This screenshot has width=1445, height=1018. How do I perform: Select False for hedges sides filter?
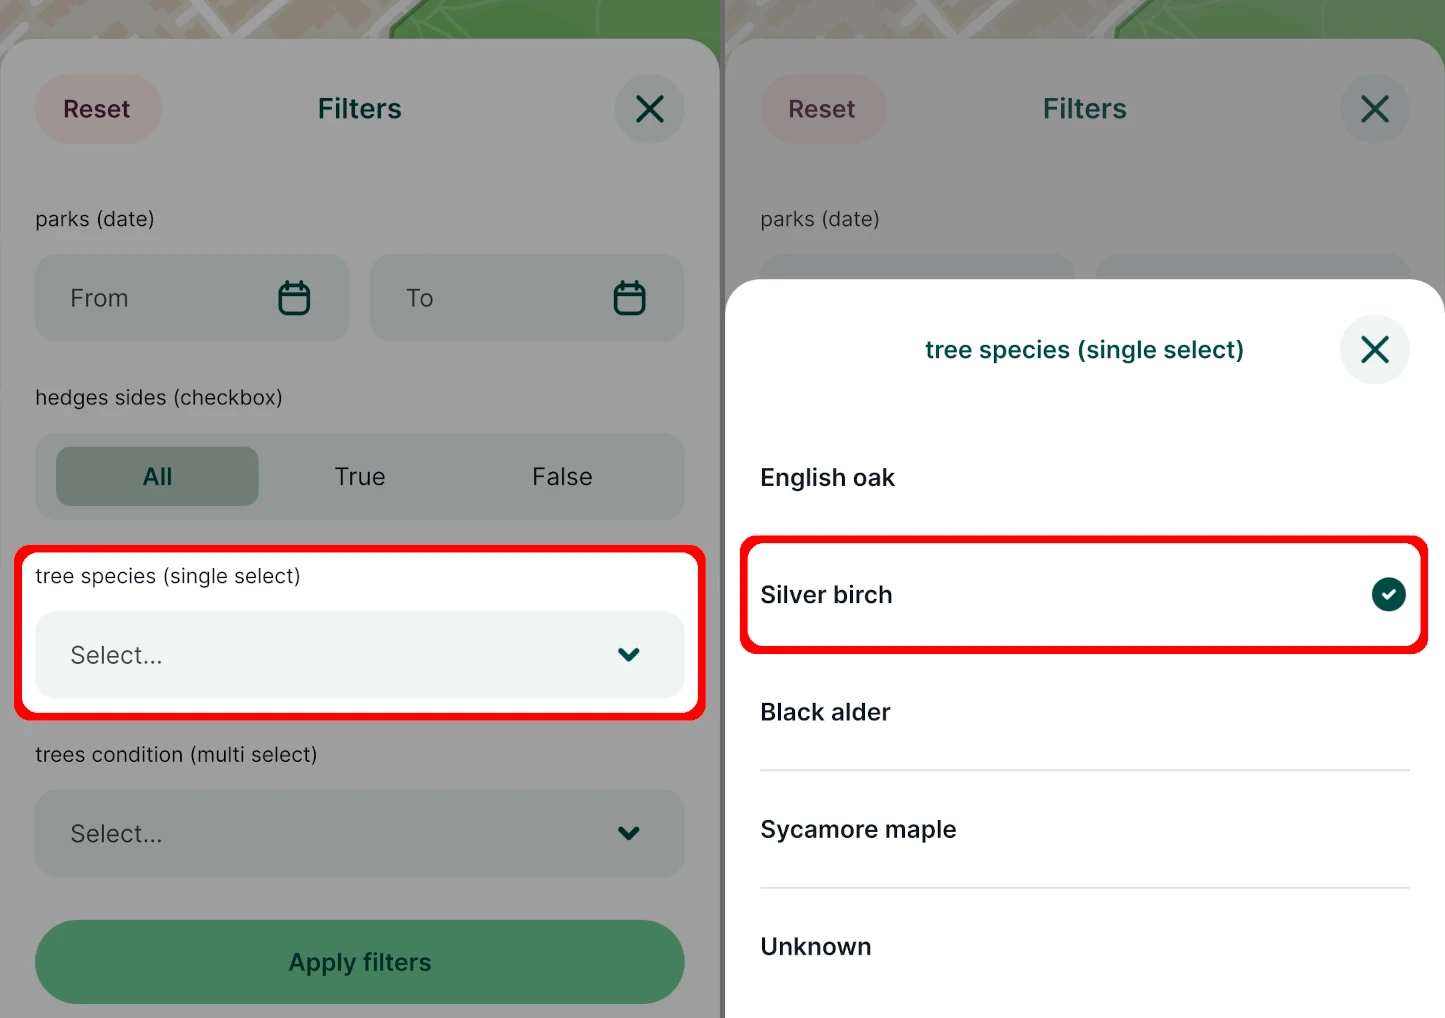[561, 476]
